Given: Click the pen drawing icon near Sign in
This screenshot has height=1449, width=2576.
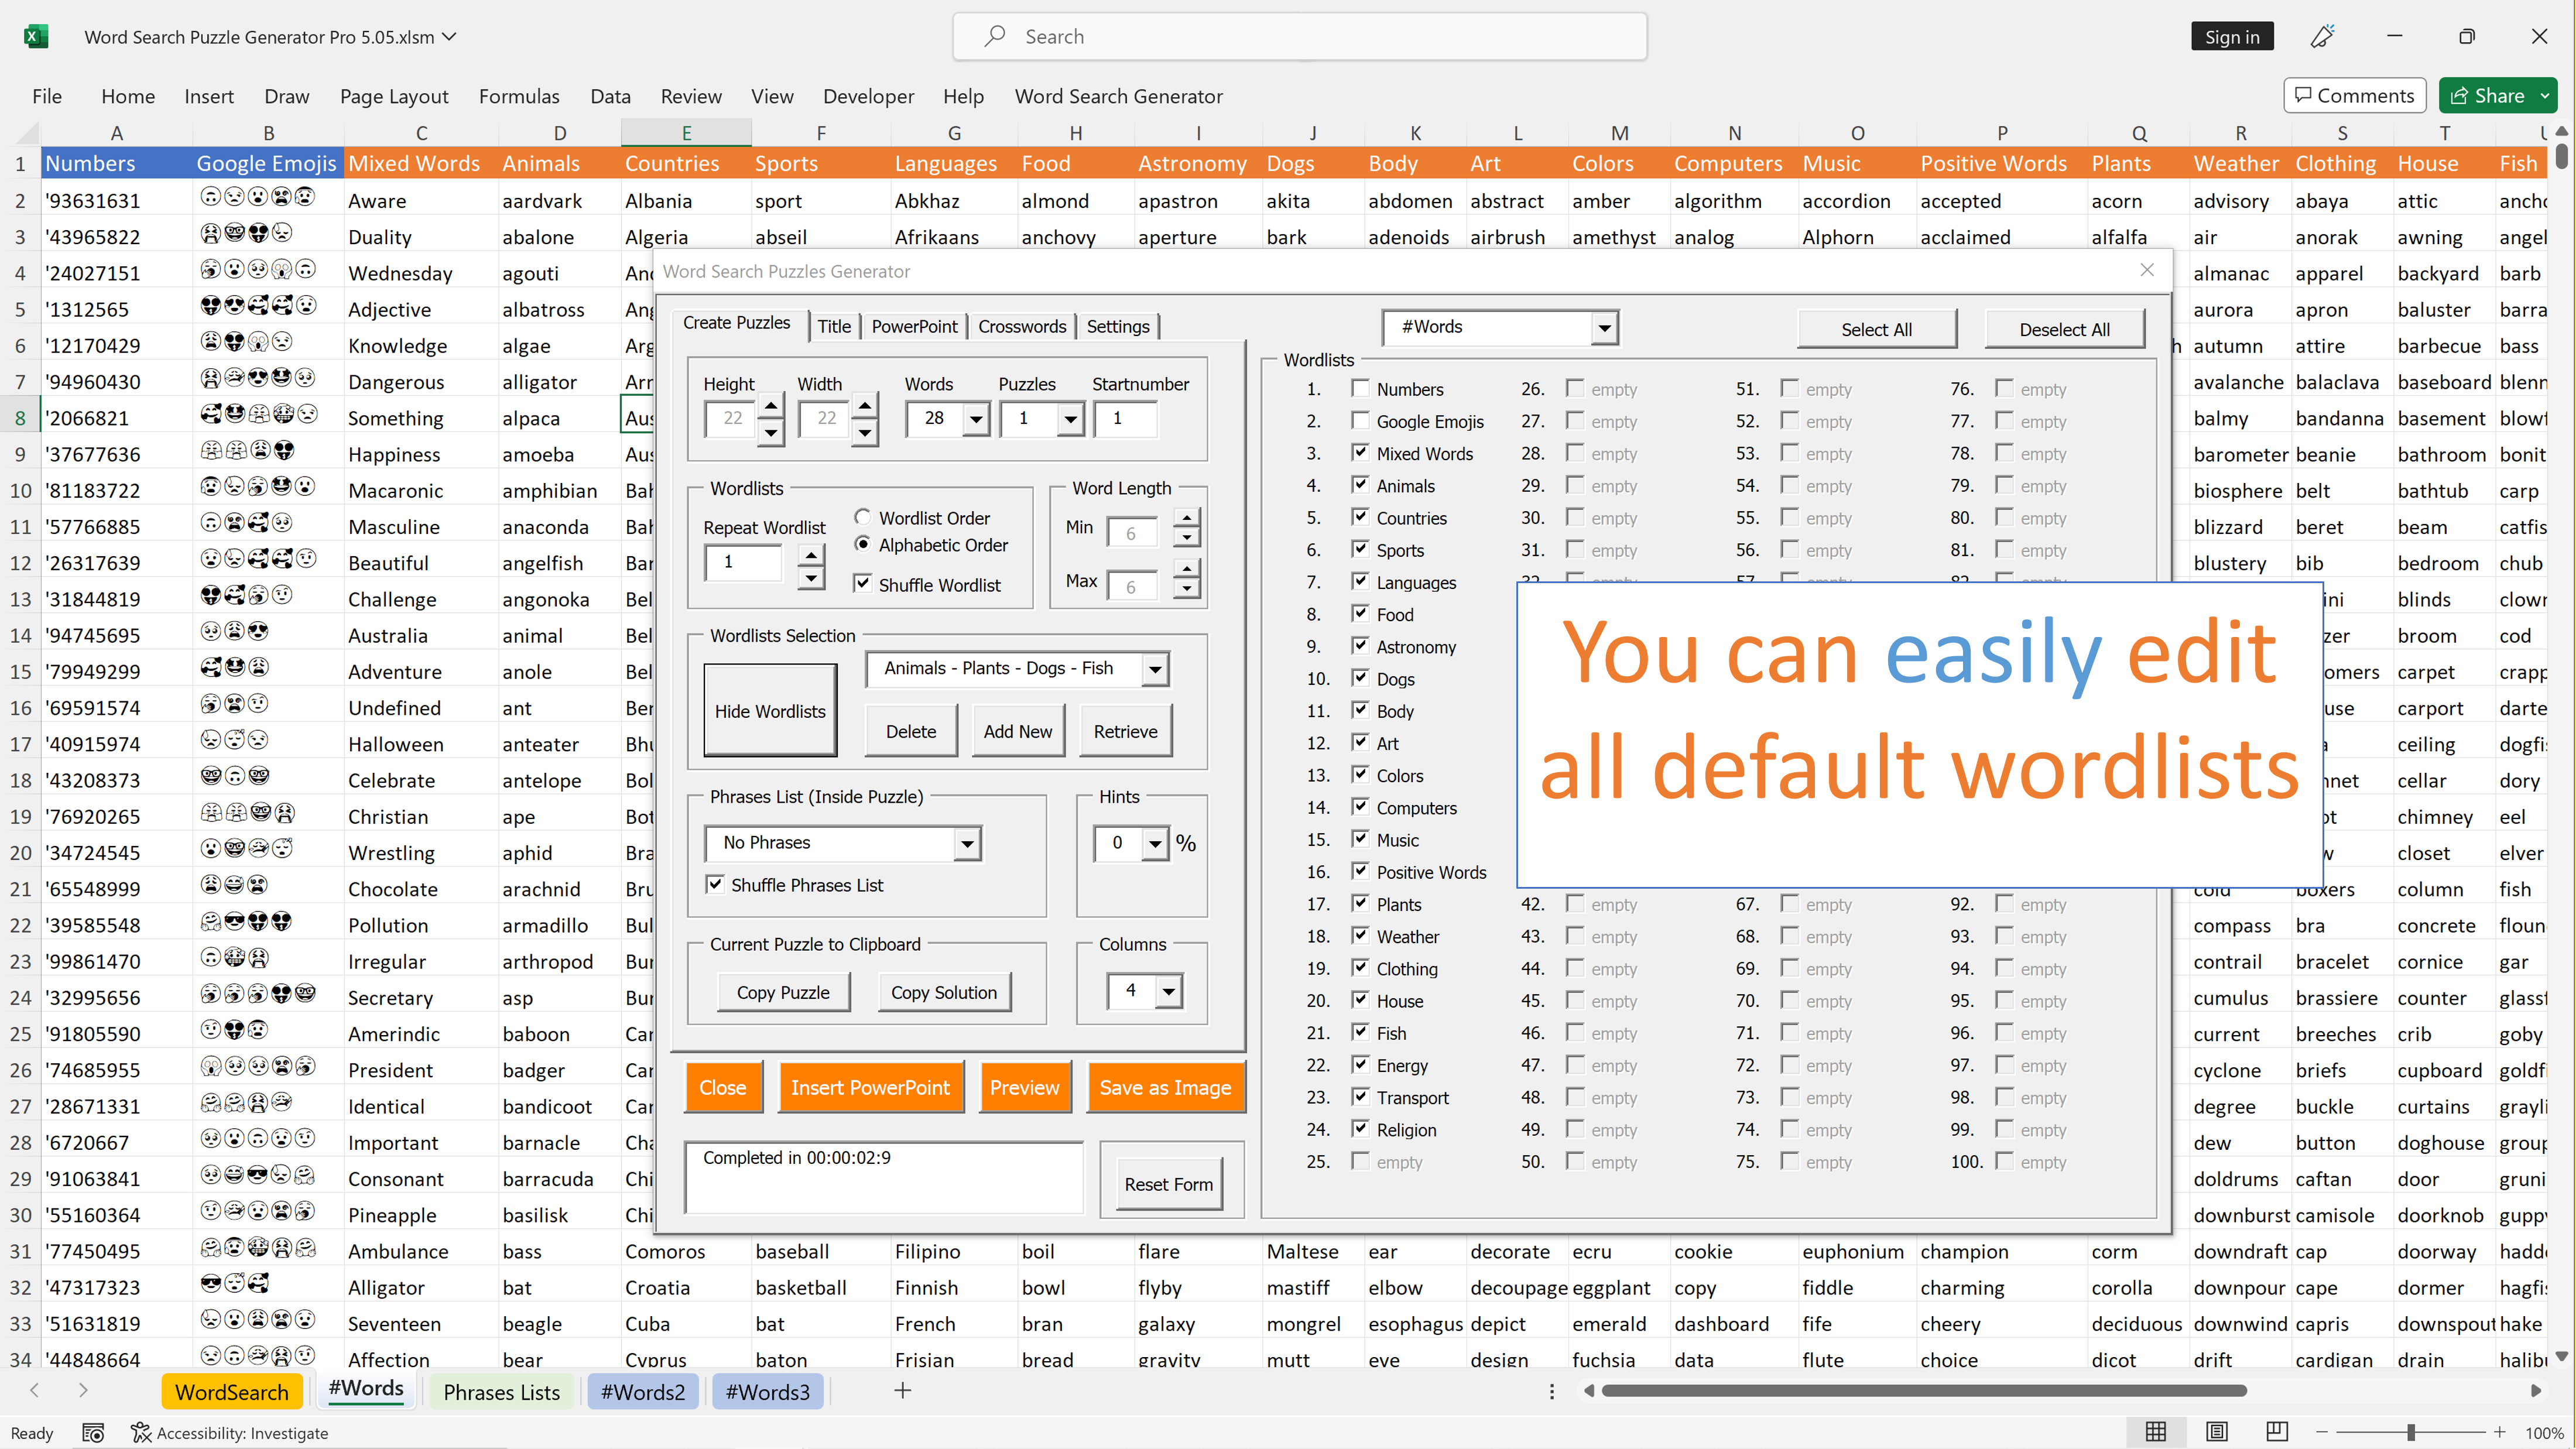Looking at the screenshot, I should point(2322,37).
